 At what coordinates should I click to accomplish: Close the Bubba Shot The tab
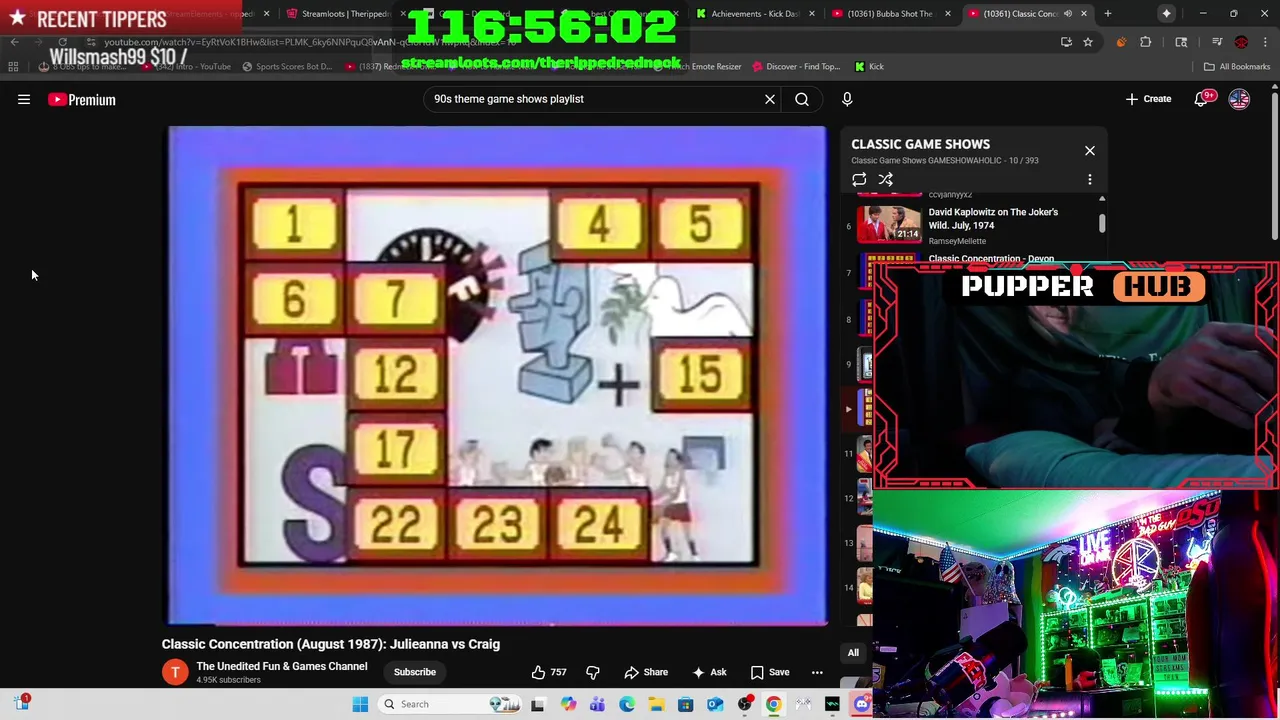click(x=947, y=14)
